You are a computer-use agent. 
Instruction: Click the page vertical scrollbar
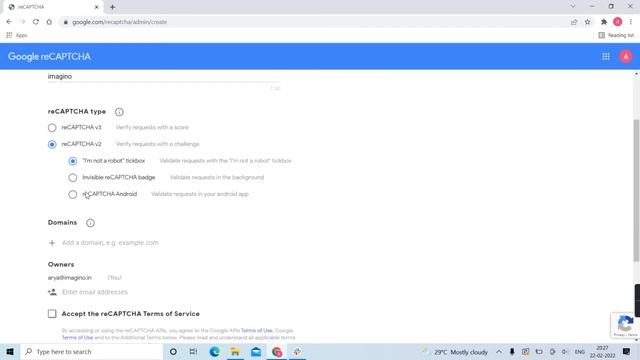tap(636, 190)
